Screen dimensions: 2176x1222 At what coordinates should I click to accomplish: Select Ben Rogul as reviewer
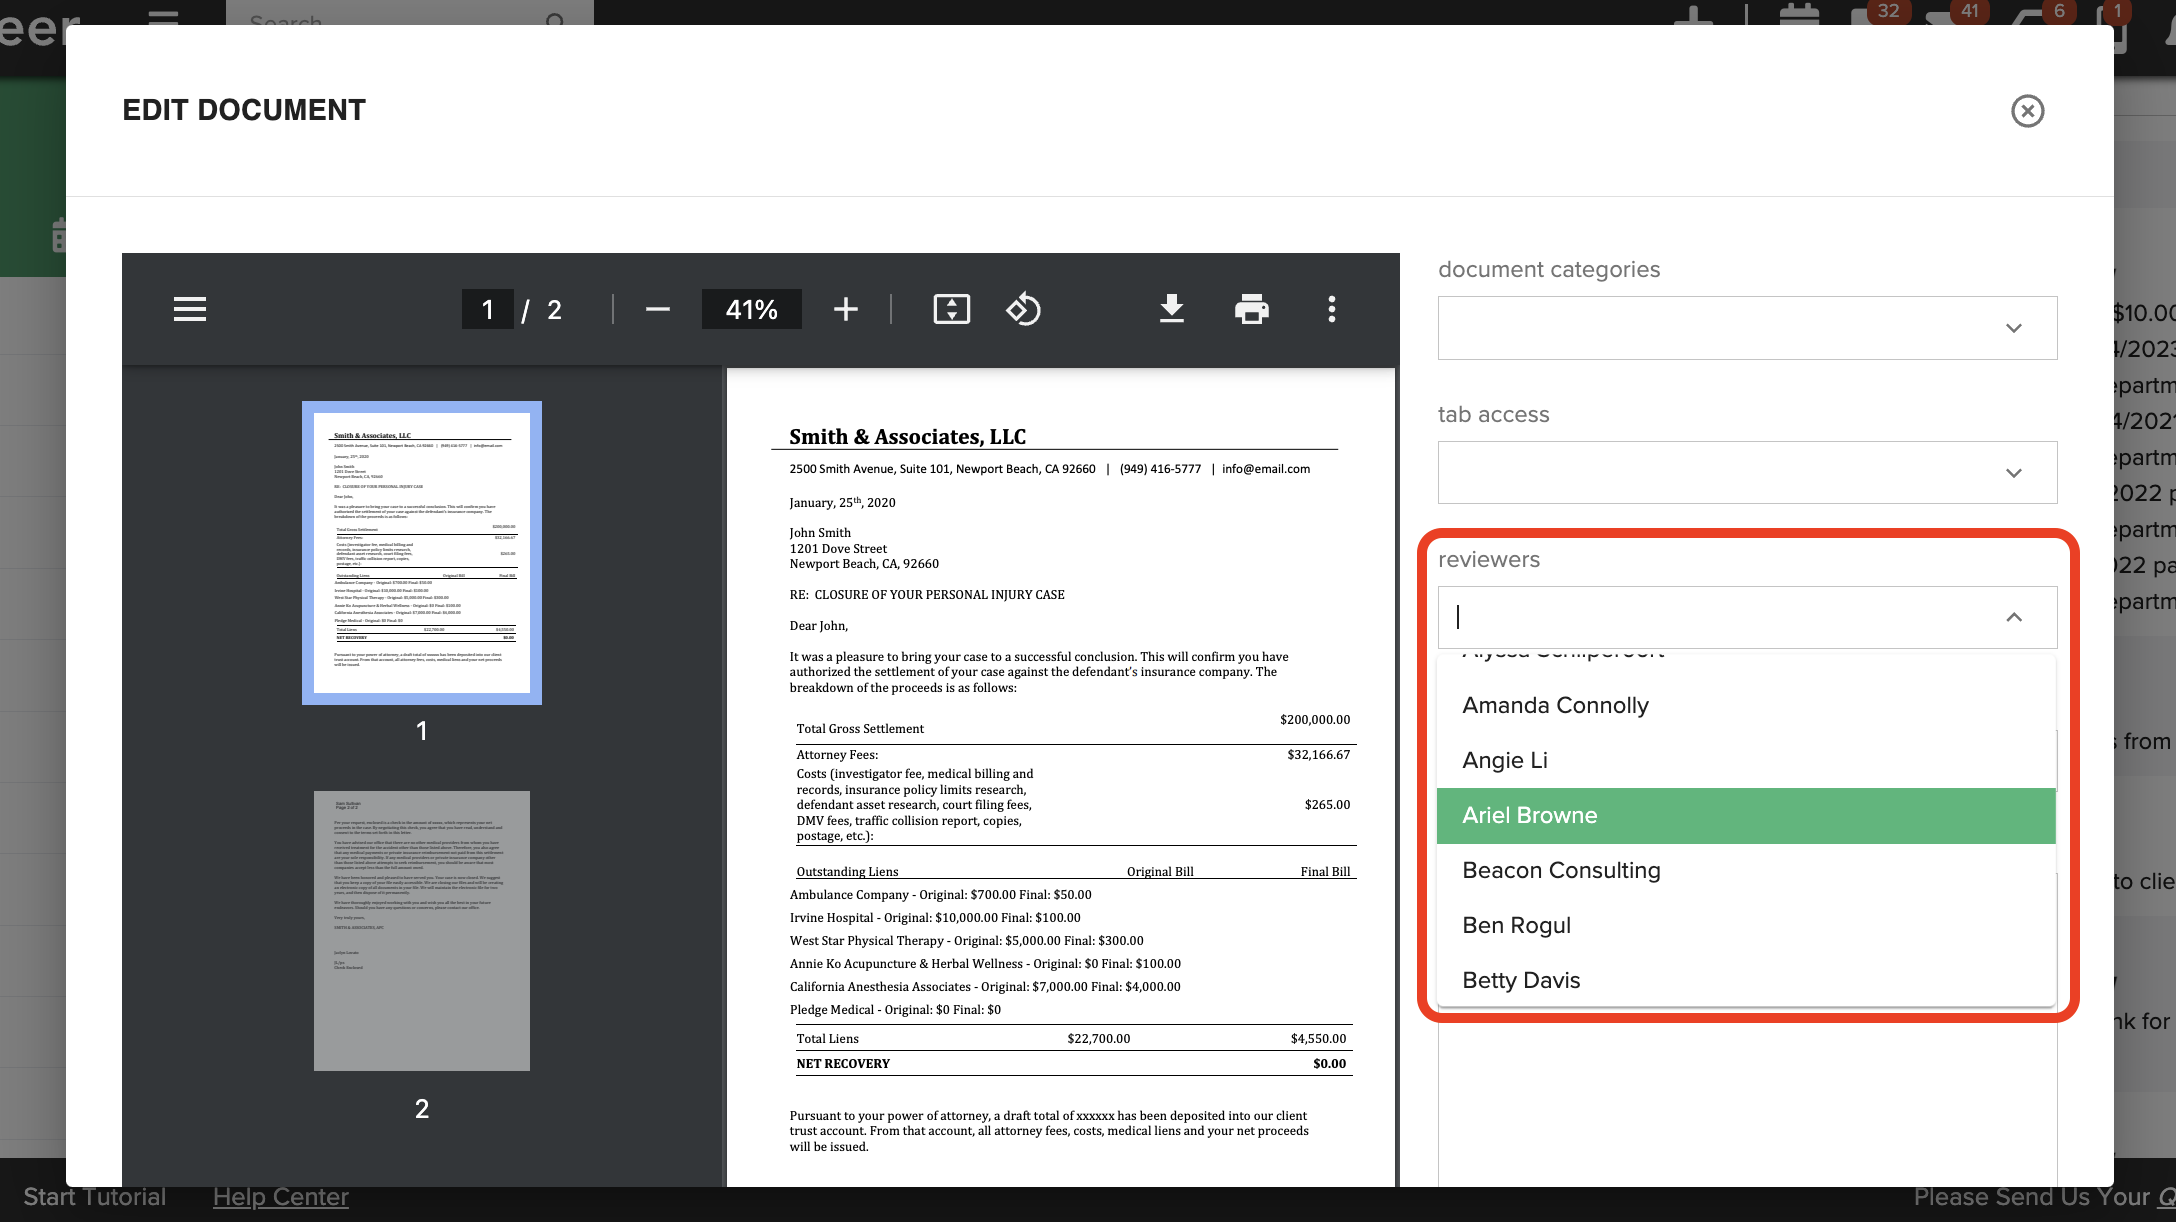(1746, 925)
